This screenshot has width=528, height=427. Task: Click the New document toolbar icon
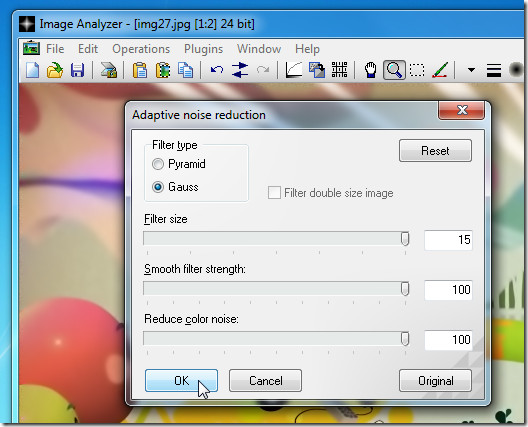32,70
